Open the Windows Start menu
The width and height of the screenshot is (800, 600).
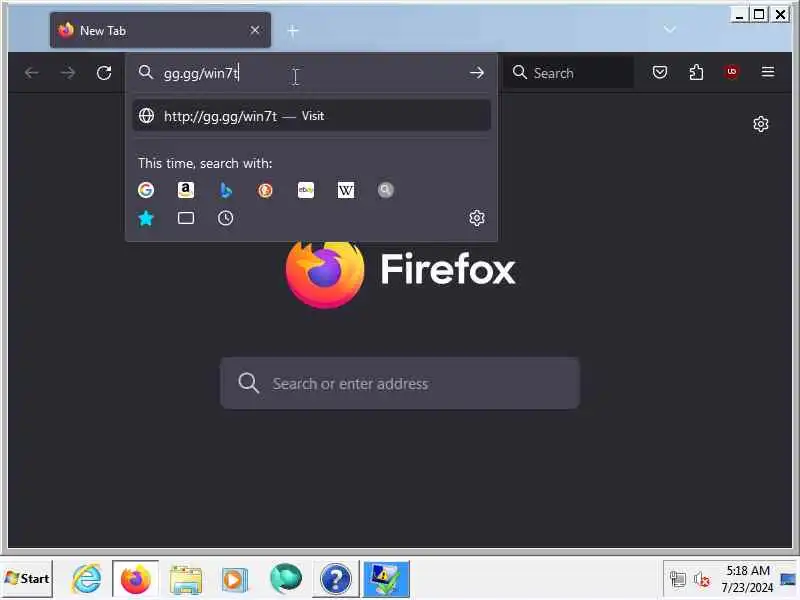pyautogui.click(x=27, y=579)
